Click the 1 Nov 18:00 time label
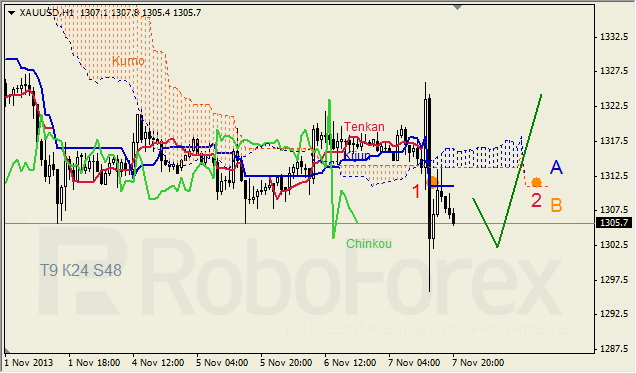This screenshot has width=636, height=373. [94, 362]
